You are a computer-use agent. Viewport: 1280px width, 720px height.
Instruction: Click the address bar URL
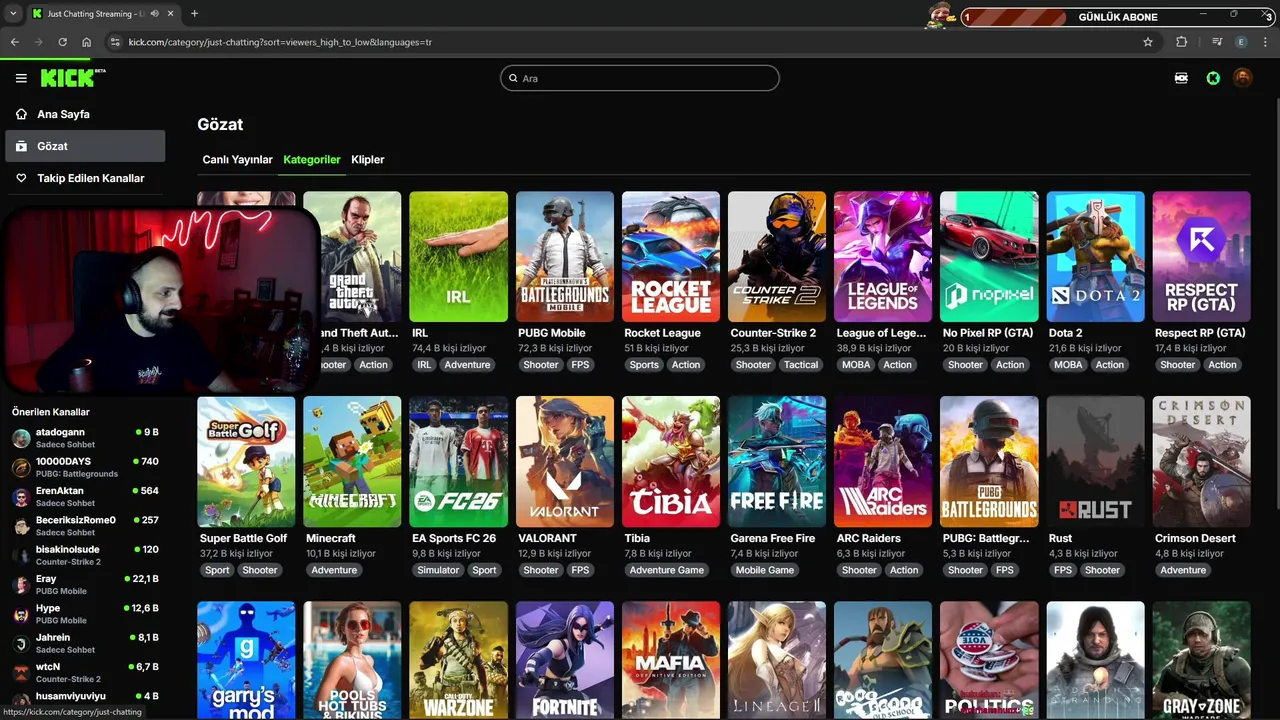280,42
